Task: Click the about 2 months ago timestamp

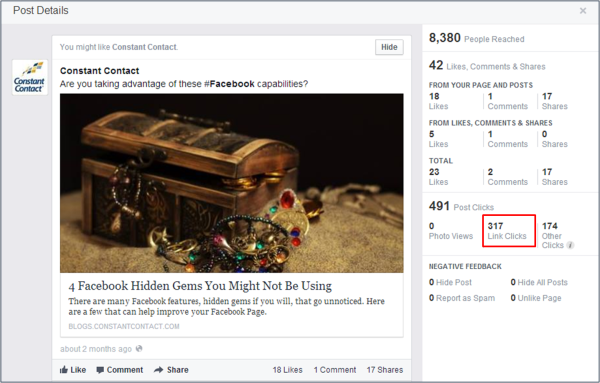Action: [x=96, y=349]
